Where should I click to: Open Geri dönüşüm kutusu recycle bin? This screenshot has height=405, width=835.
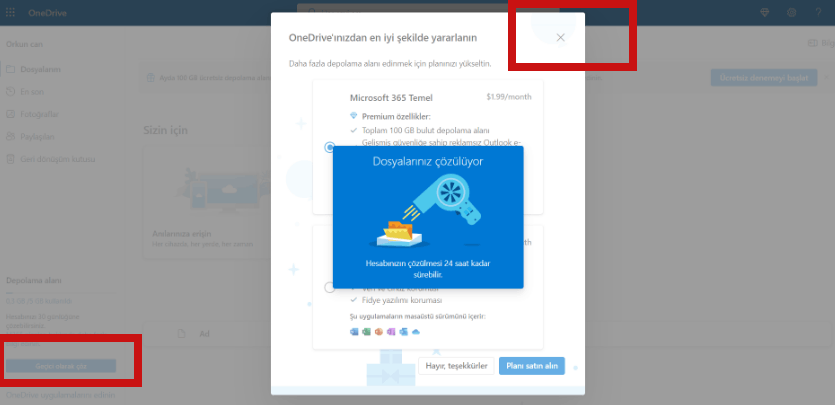51,159
